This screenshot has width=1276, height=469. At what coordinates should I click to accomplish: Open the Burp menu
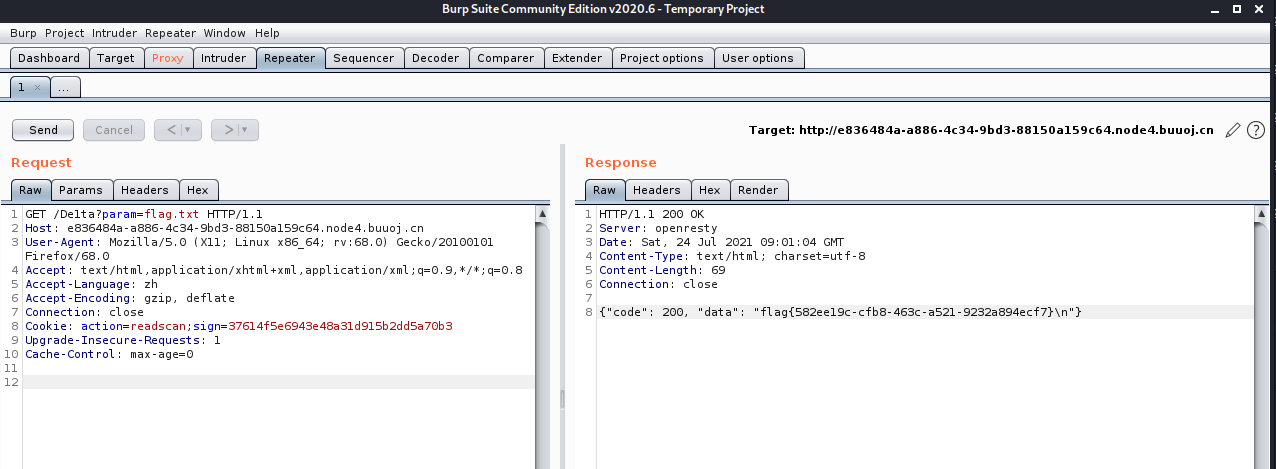pos(23,33)
